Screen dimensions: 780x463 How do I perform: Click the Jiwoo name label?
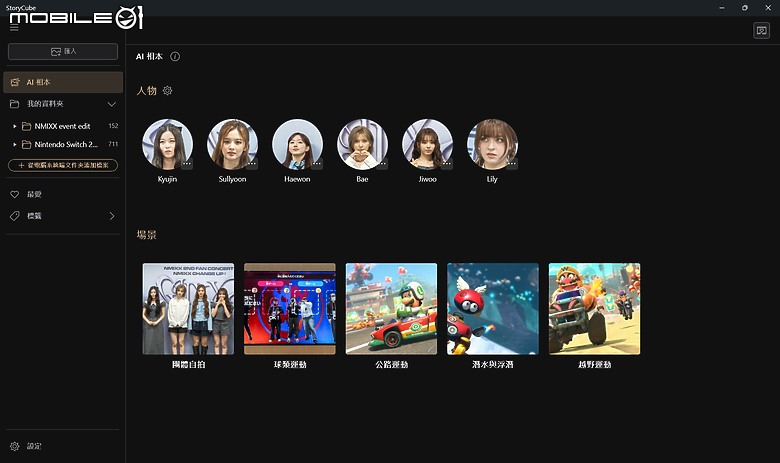pyautogui.click(x=427, y=179)
